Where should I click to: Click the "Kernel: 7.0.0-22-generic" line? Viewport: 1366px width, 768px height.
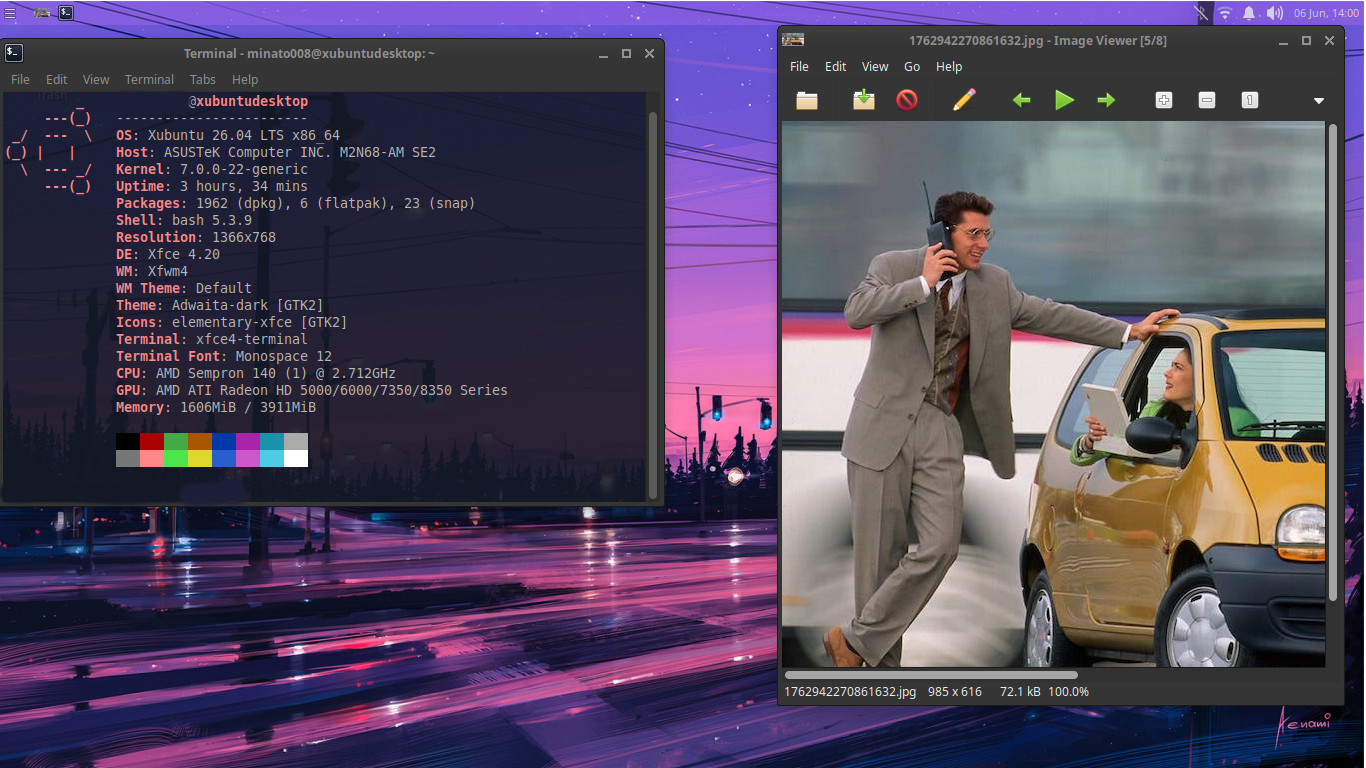pos(212,169)
